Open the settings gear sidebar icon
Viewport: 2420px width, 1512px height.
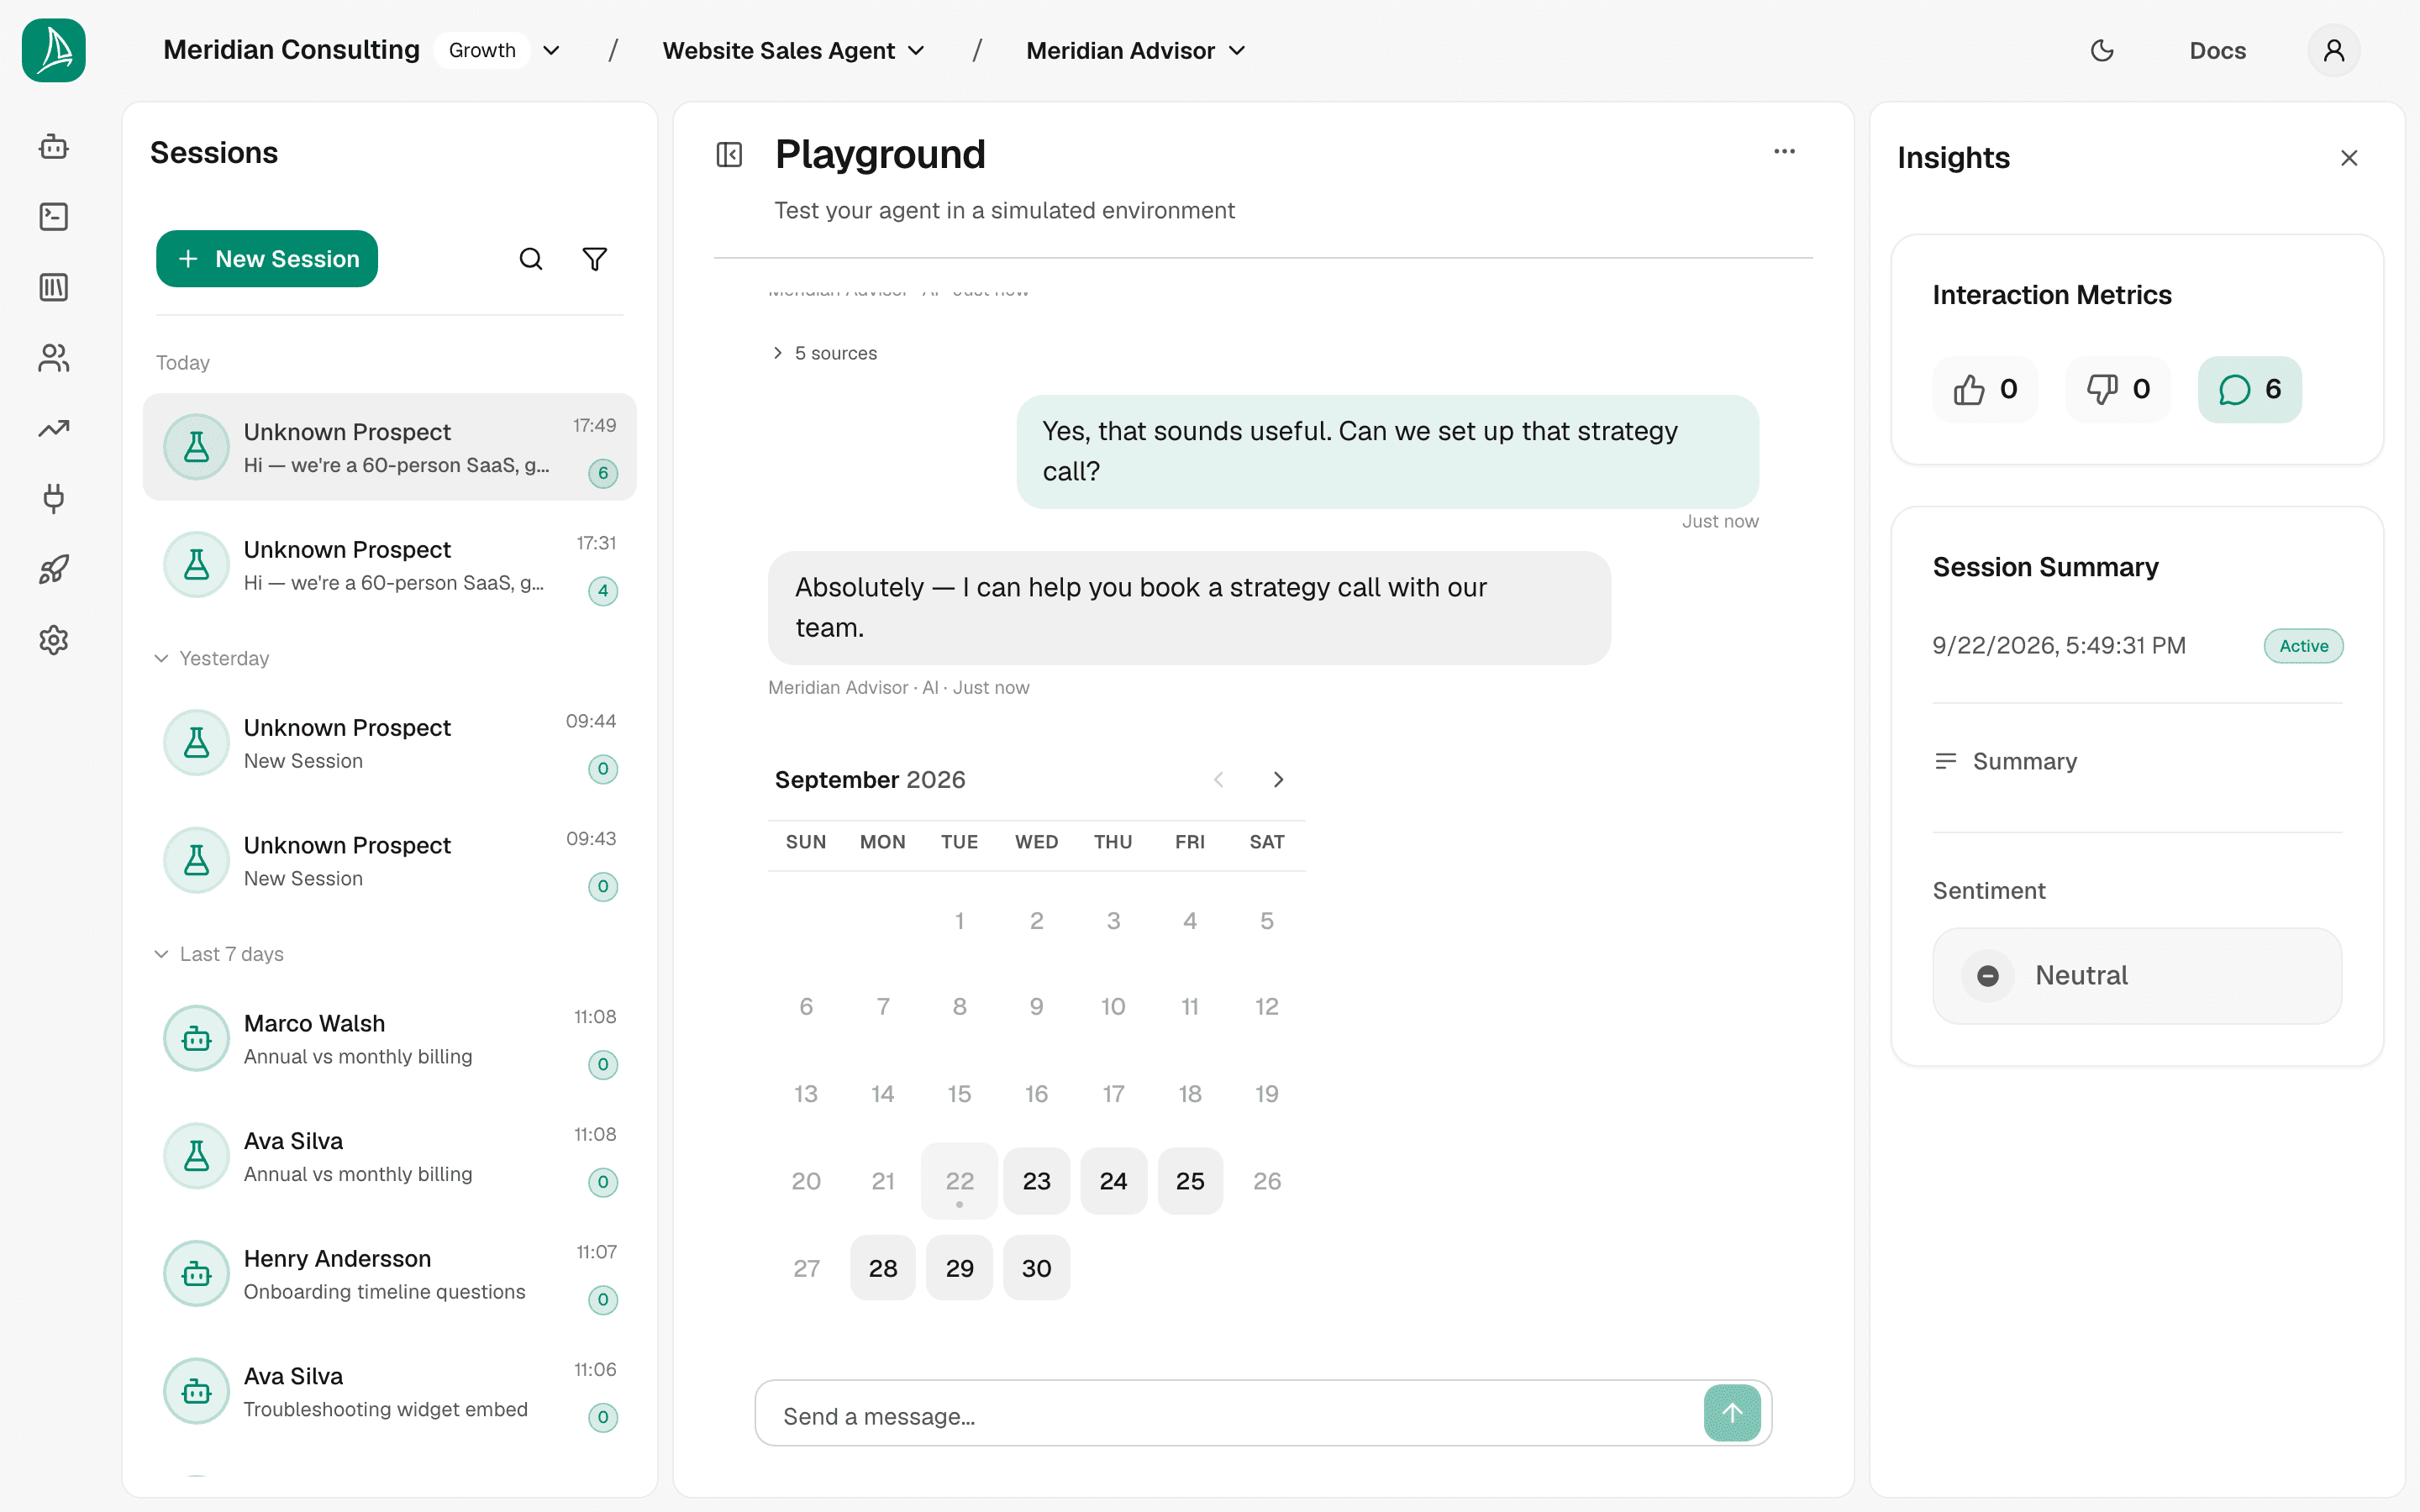coord(54,640)
